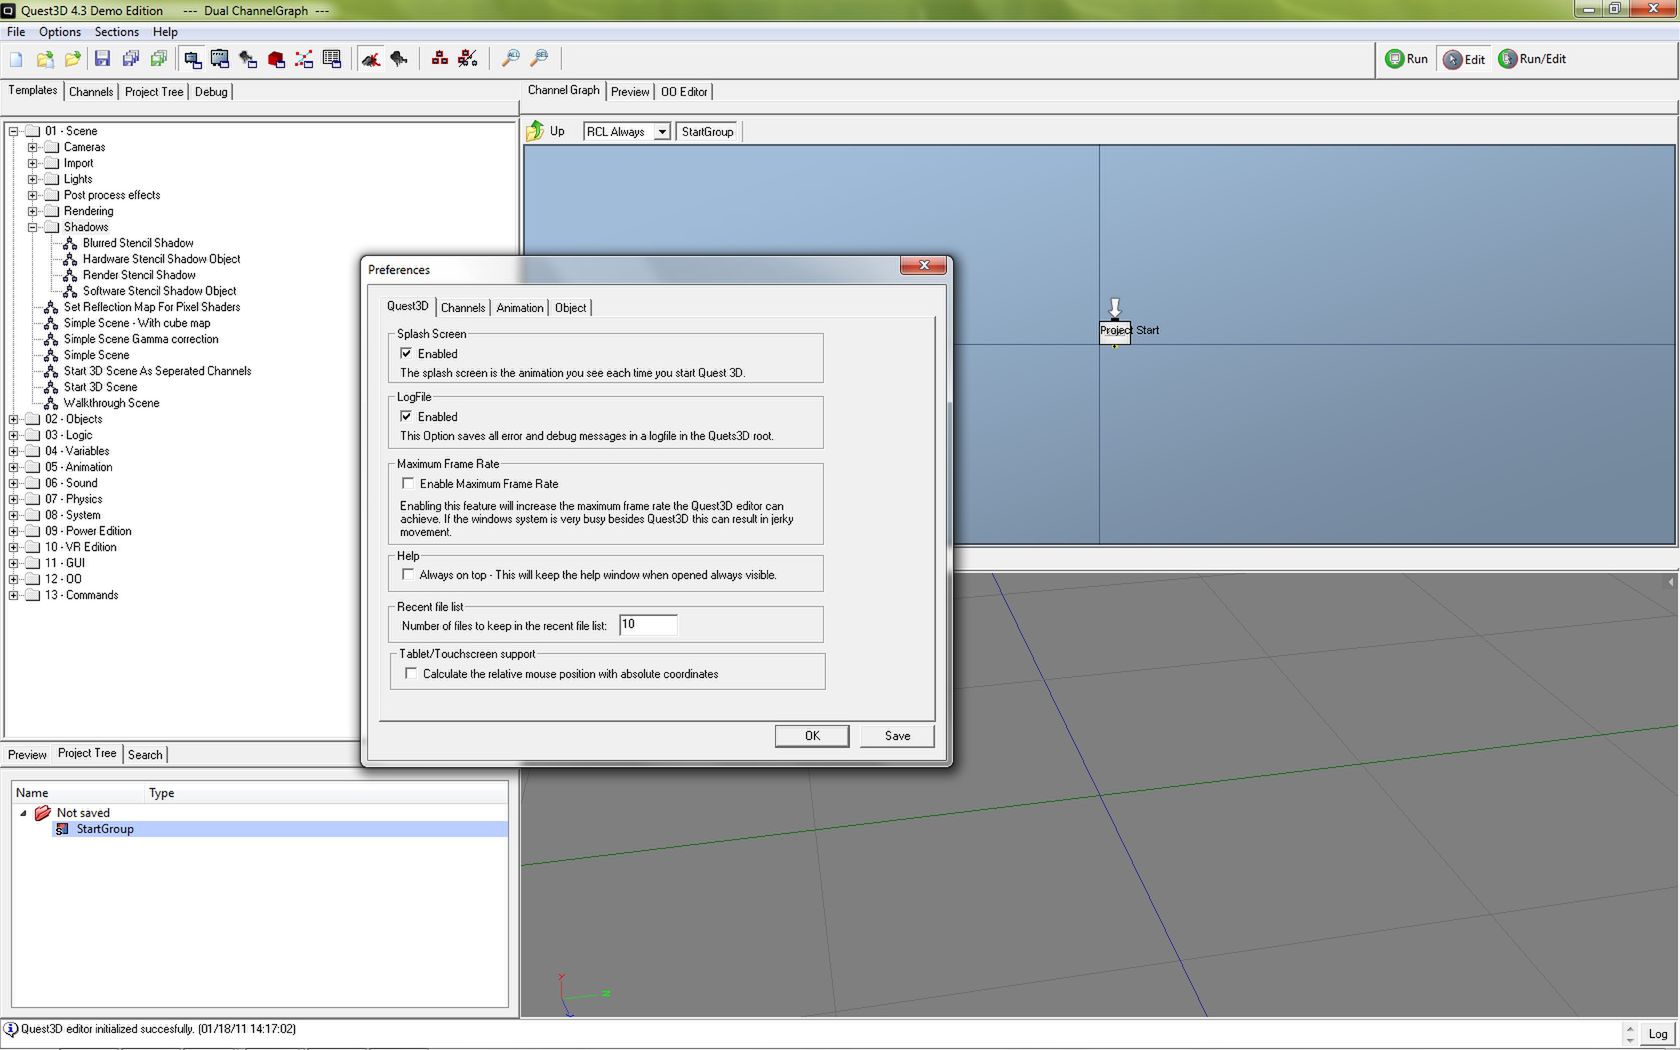The width and height of the screenshot is (1680, 1050).
Task: Click the recent file list number field
Action: click(648, 625)
